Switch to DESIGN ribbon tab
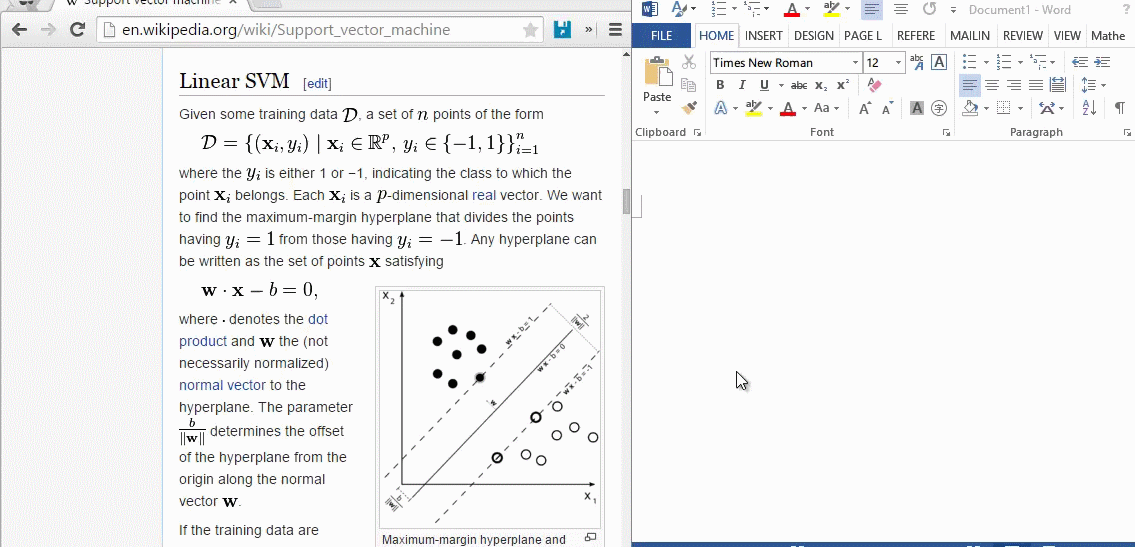The width and height of the screenshot is (1135, 547). click(x=814, y=35)
